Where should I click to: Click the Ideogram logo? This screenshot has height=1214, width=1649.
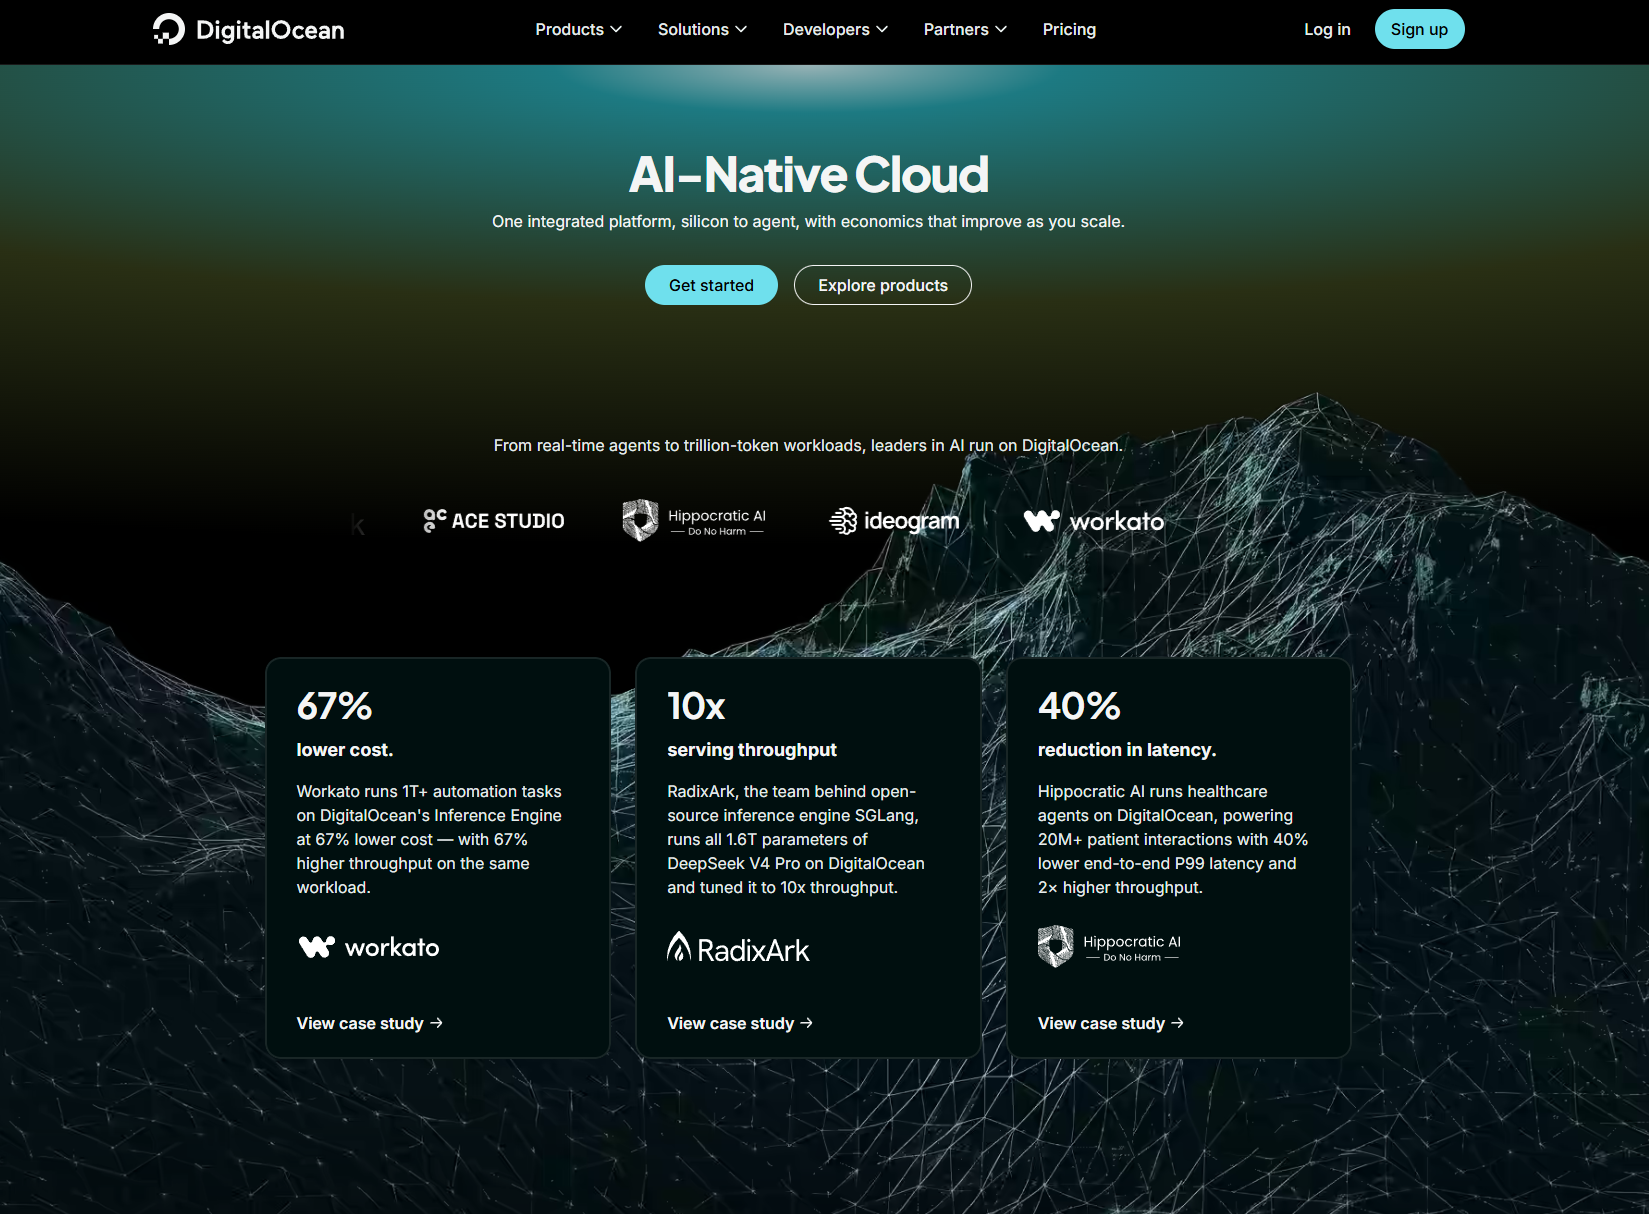(x=894, y=521)
